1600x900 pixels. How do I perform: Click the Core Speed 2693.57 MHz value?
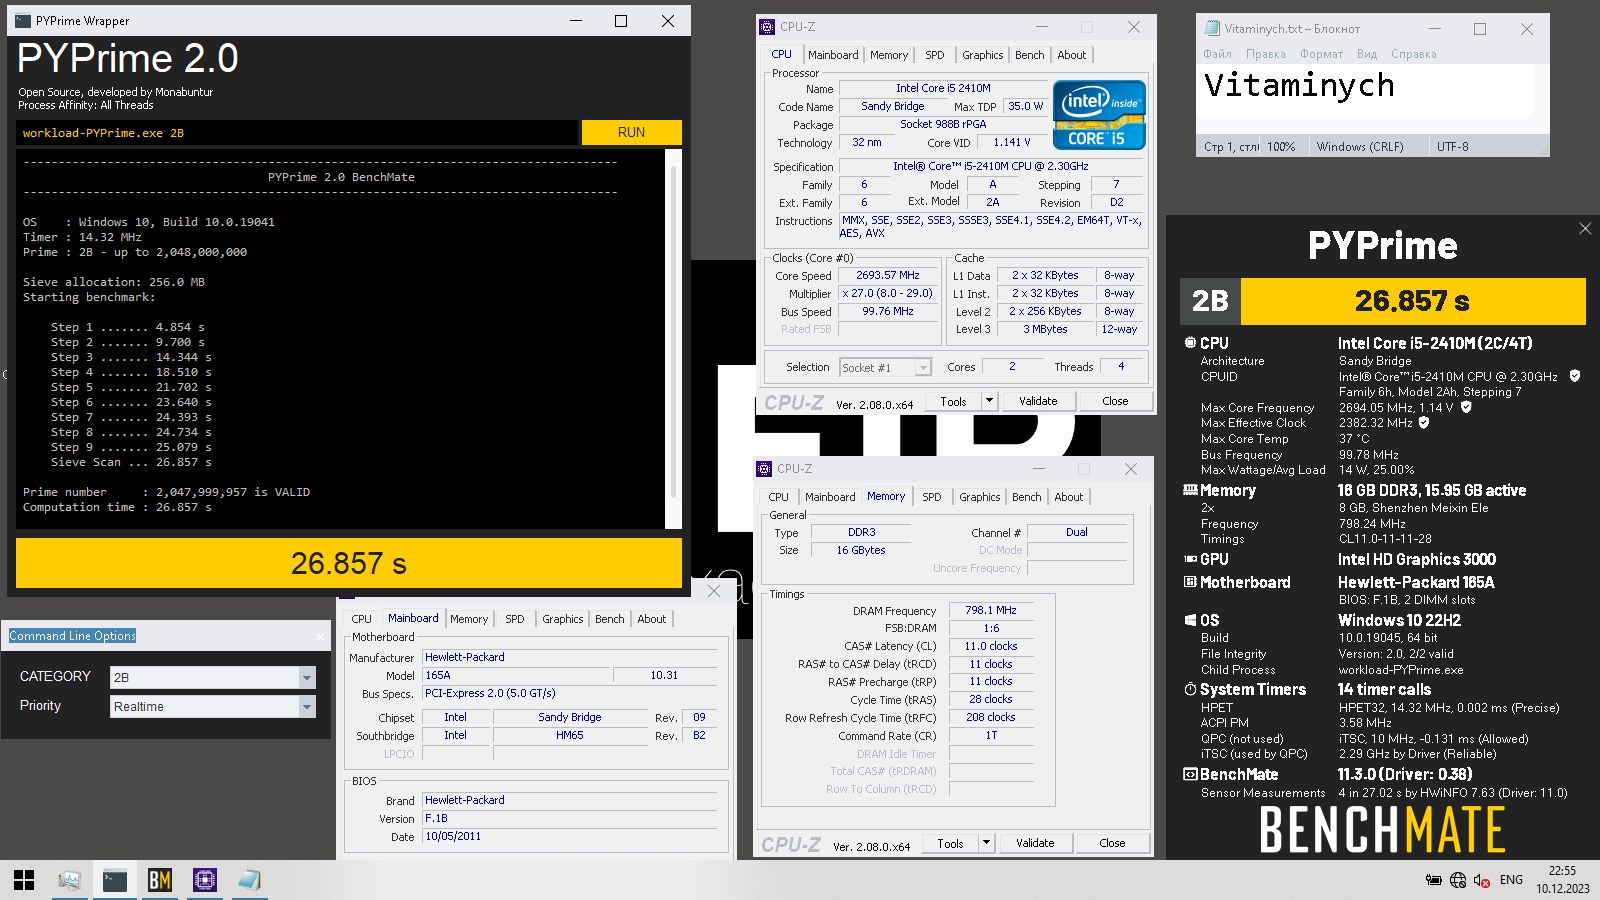887,275
